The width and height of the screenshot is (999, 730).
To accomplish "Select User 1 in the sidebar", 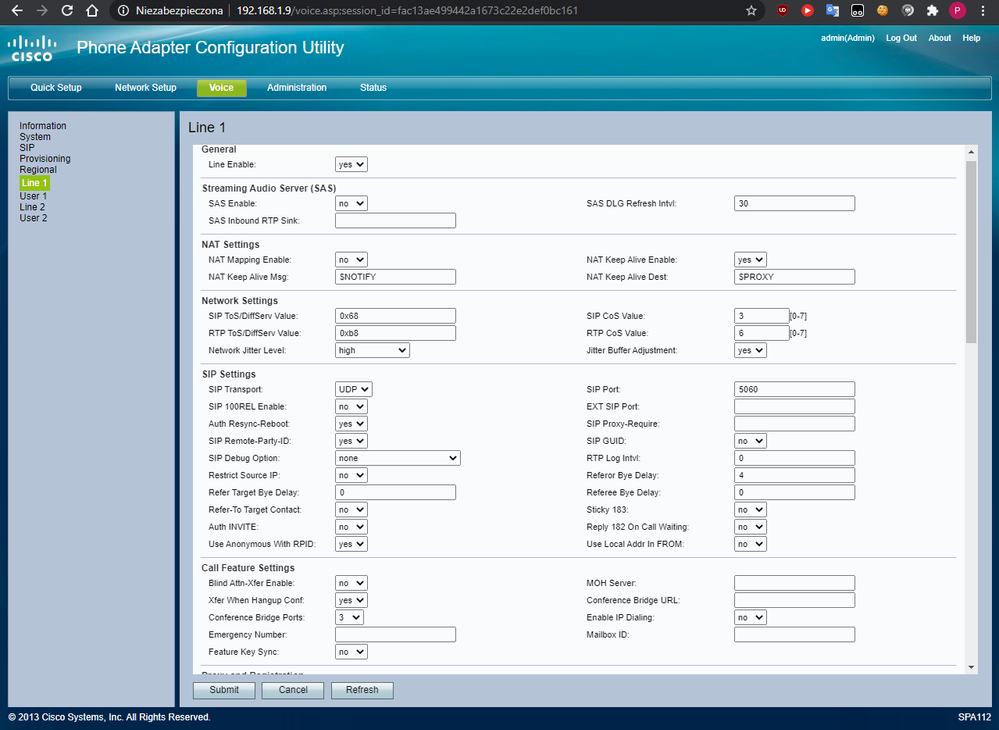I will [33, 196].
